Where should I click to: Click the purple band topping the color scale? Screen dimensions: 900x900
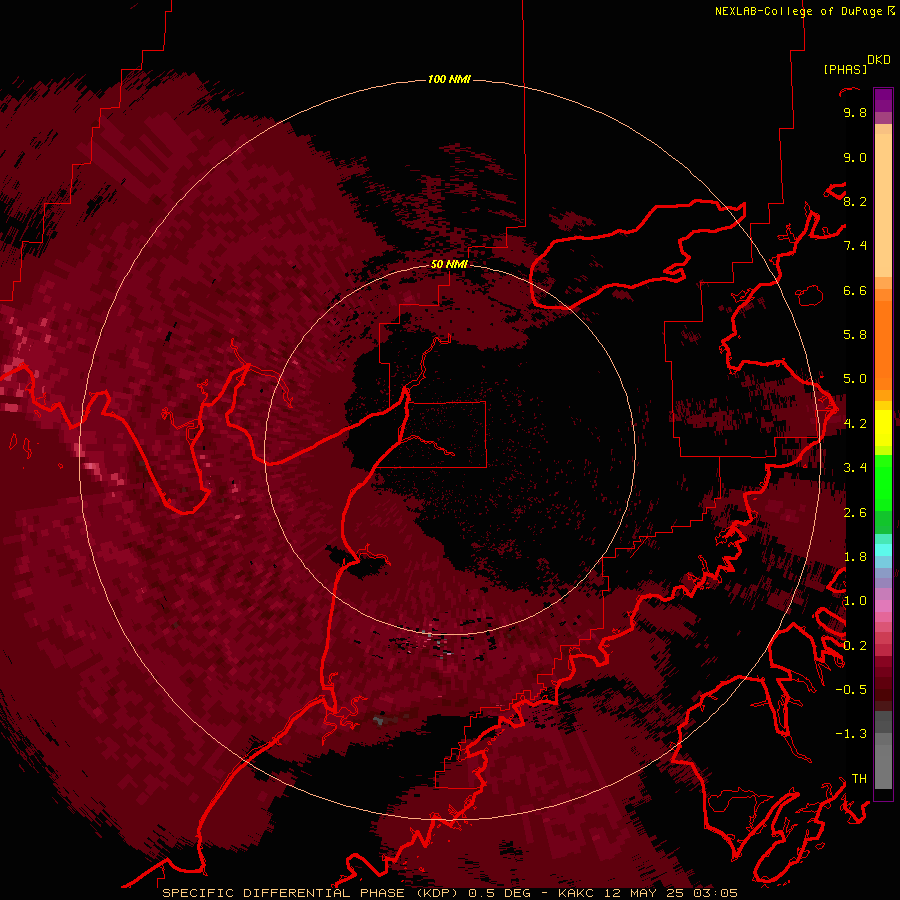click(x=883, y=100)
